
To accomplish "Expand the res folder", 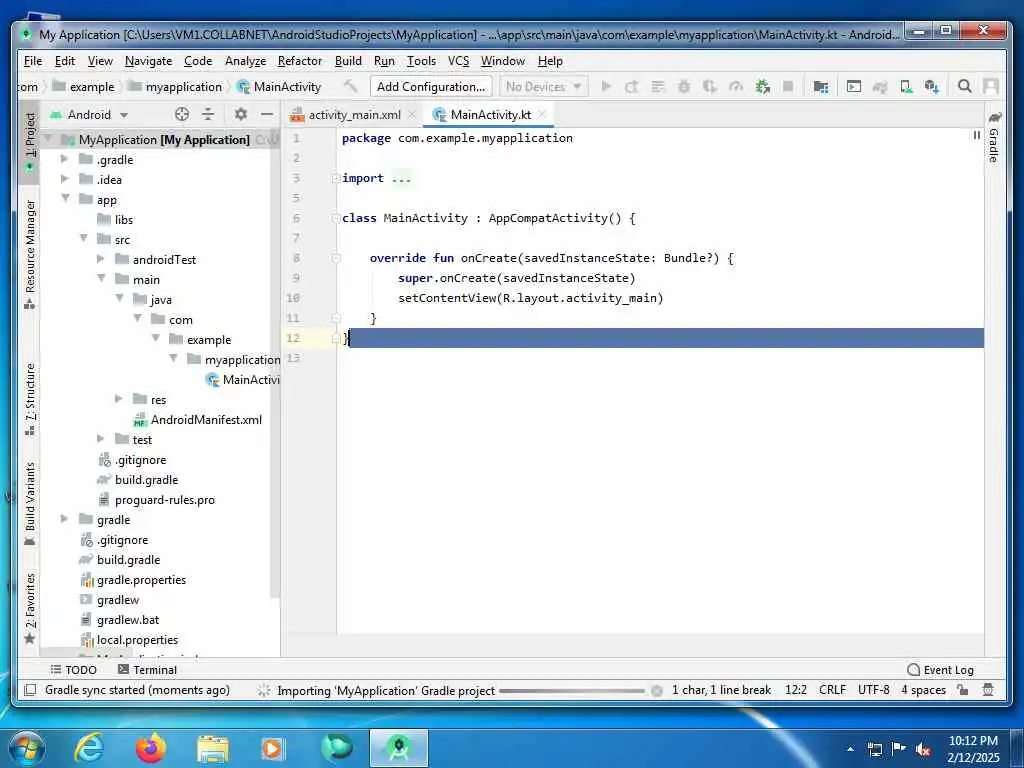I will (119, 399).
